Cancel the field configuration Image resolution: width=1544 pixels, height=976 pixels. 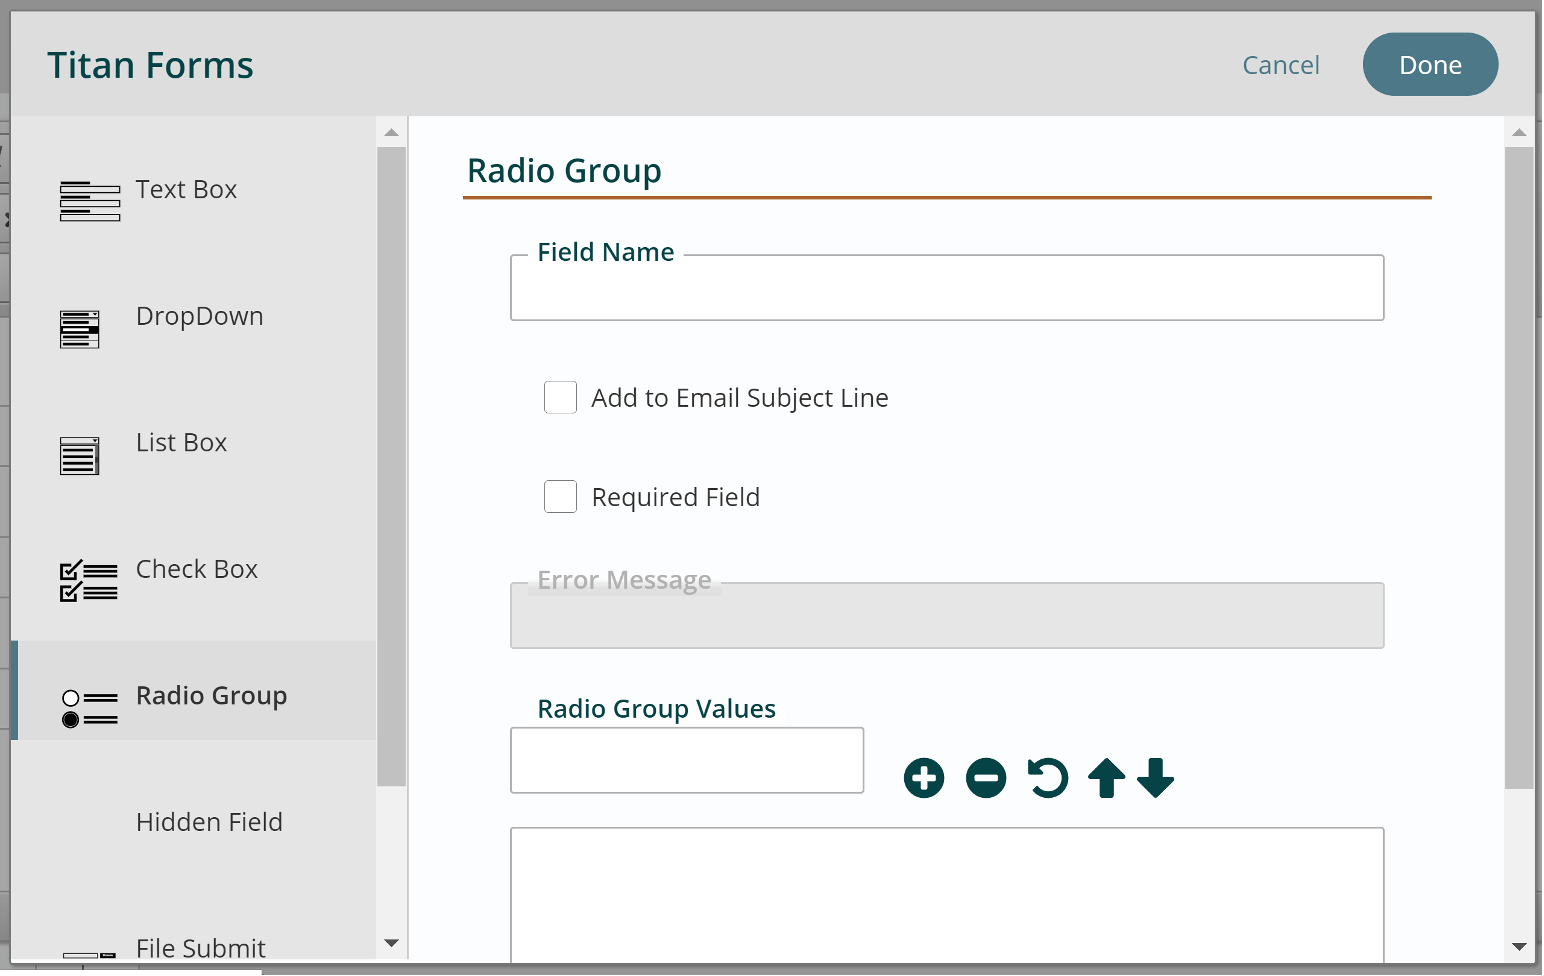click(1281, 64)
